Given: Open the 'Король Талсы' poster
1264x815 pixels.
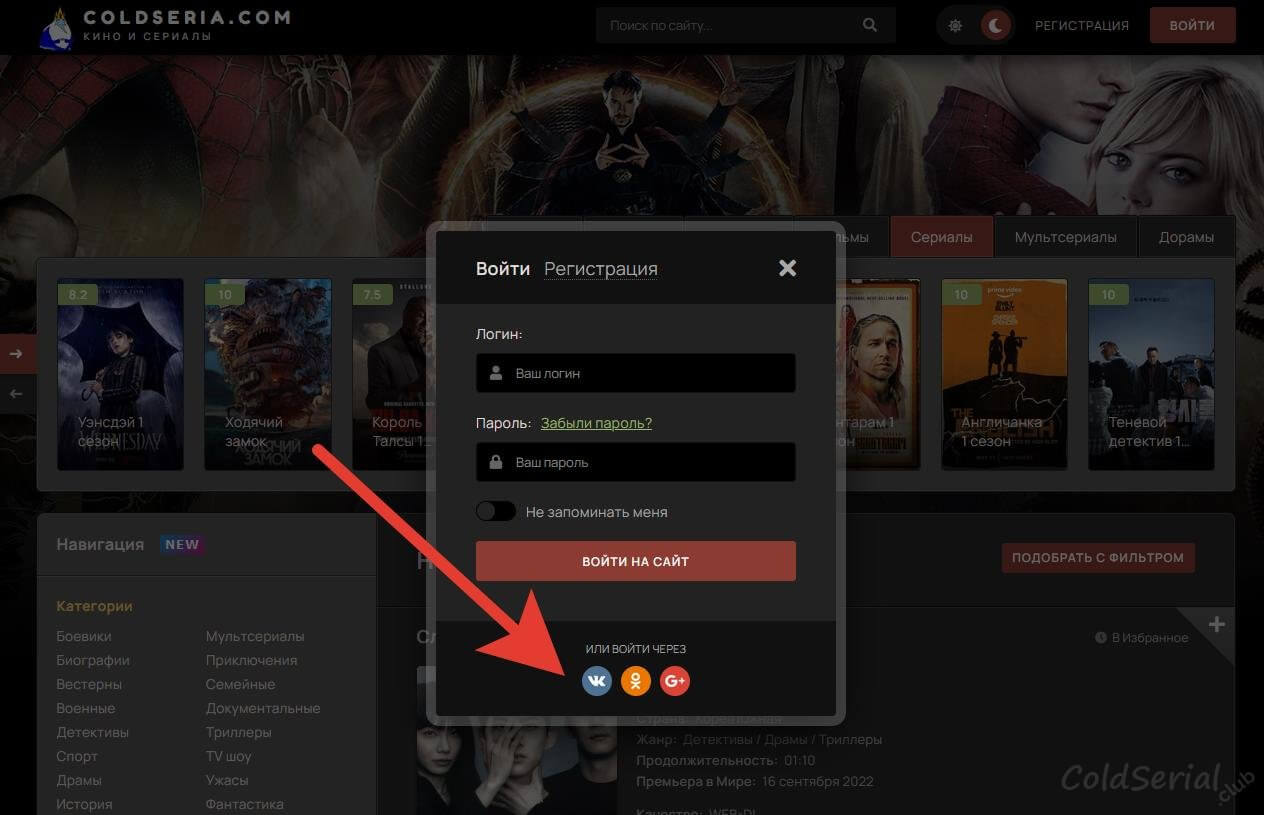Looking at the screenshot, I should click(393, 374).
